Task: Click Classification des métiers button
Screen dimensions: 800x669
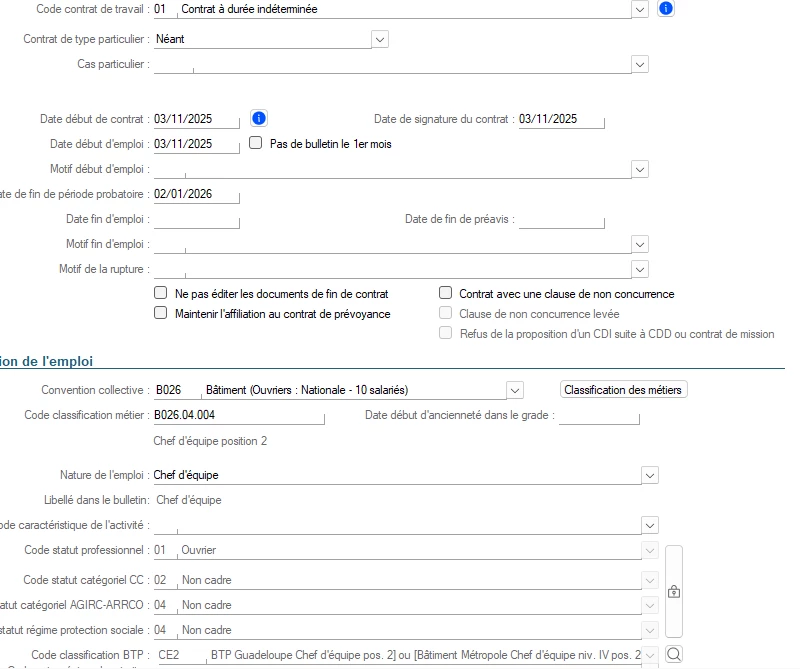Action: point(623,390)
